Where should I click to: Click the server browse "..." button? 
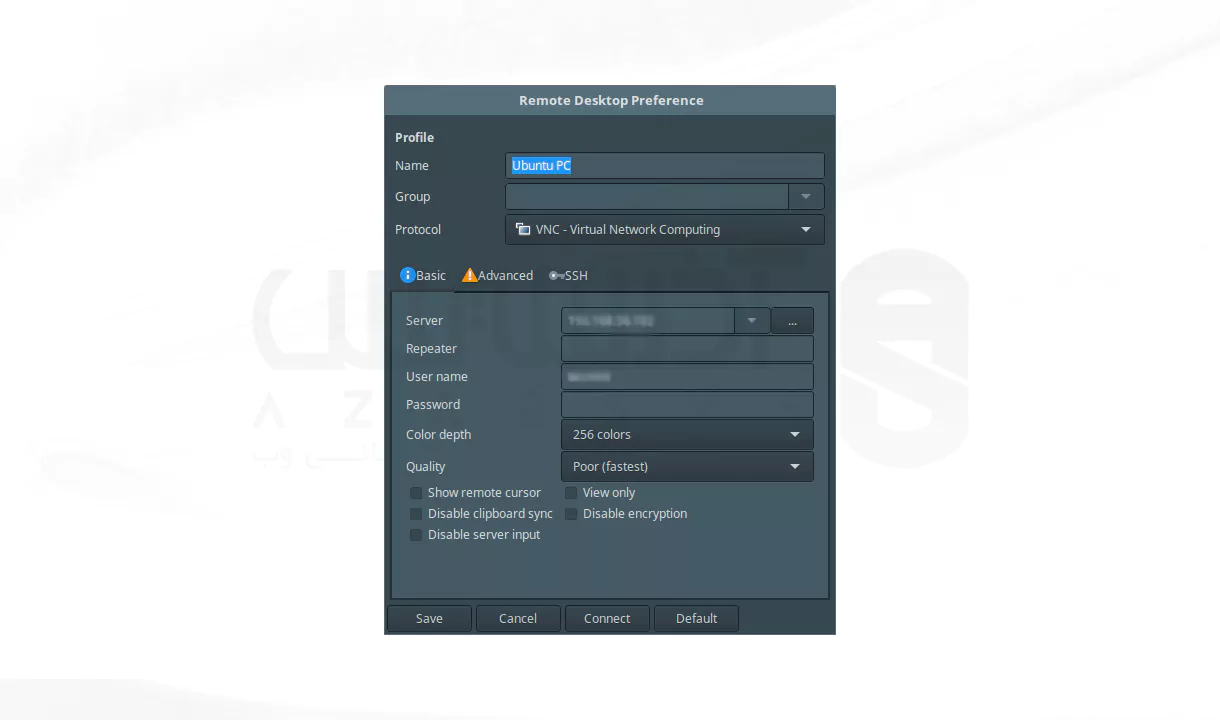click(x=792, y=321)
